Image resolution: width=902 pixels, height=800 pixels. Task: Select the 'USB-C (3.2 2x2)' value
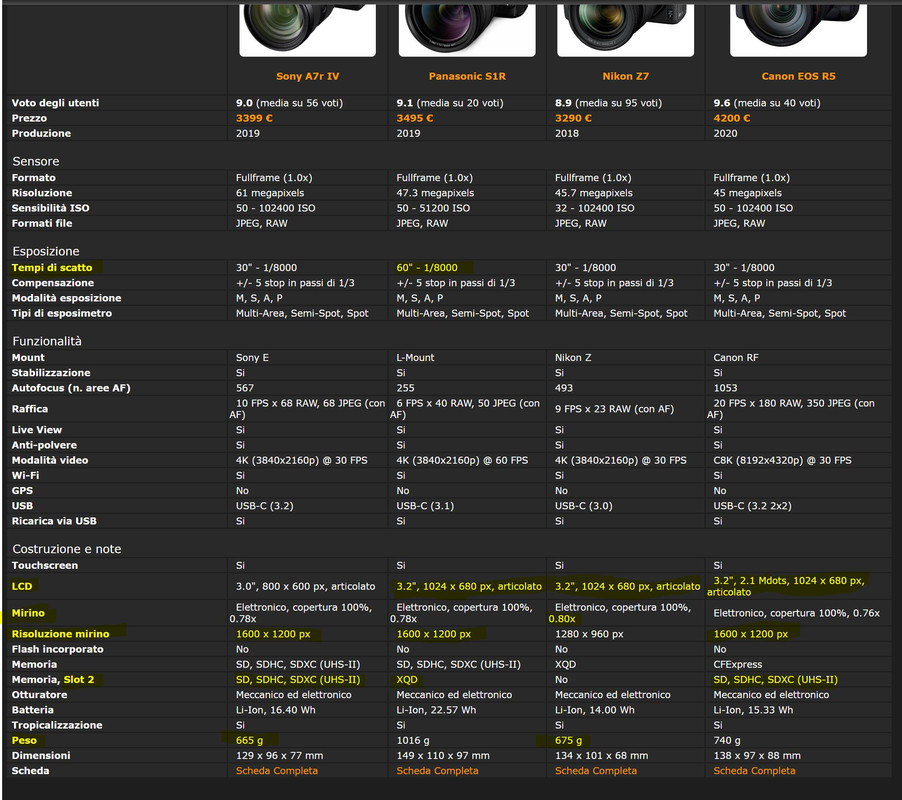click(x=752, y=506)
